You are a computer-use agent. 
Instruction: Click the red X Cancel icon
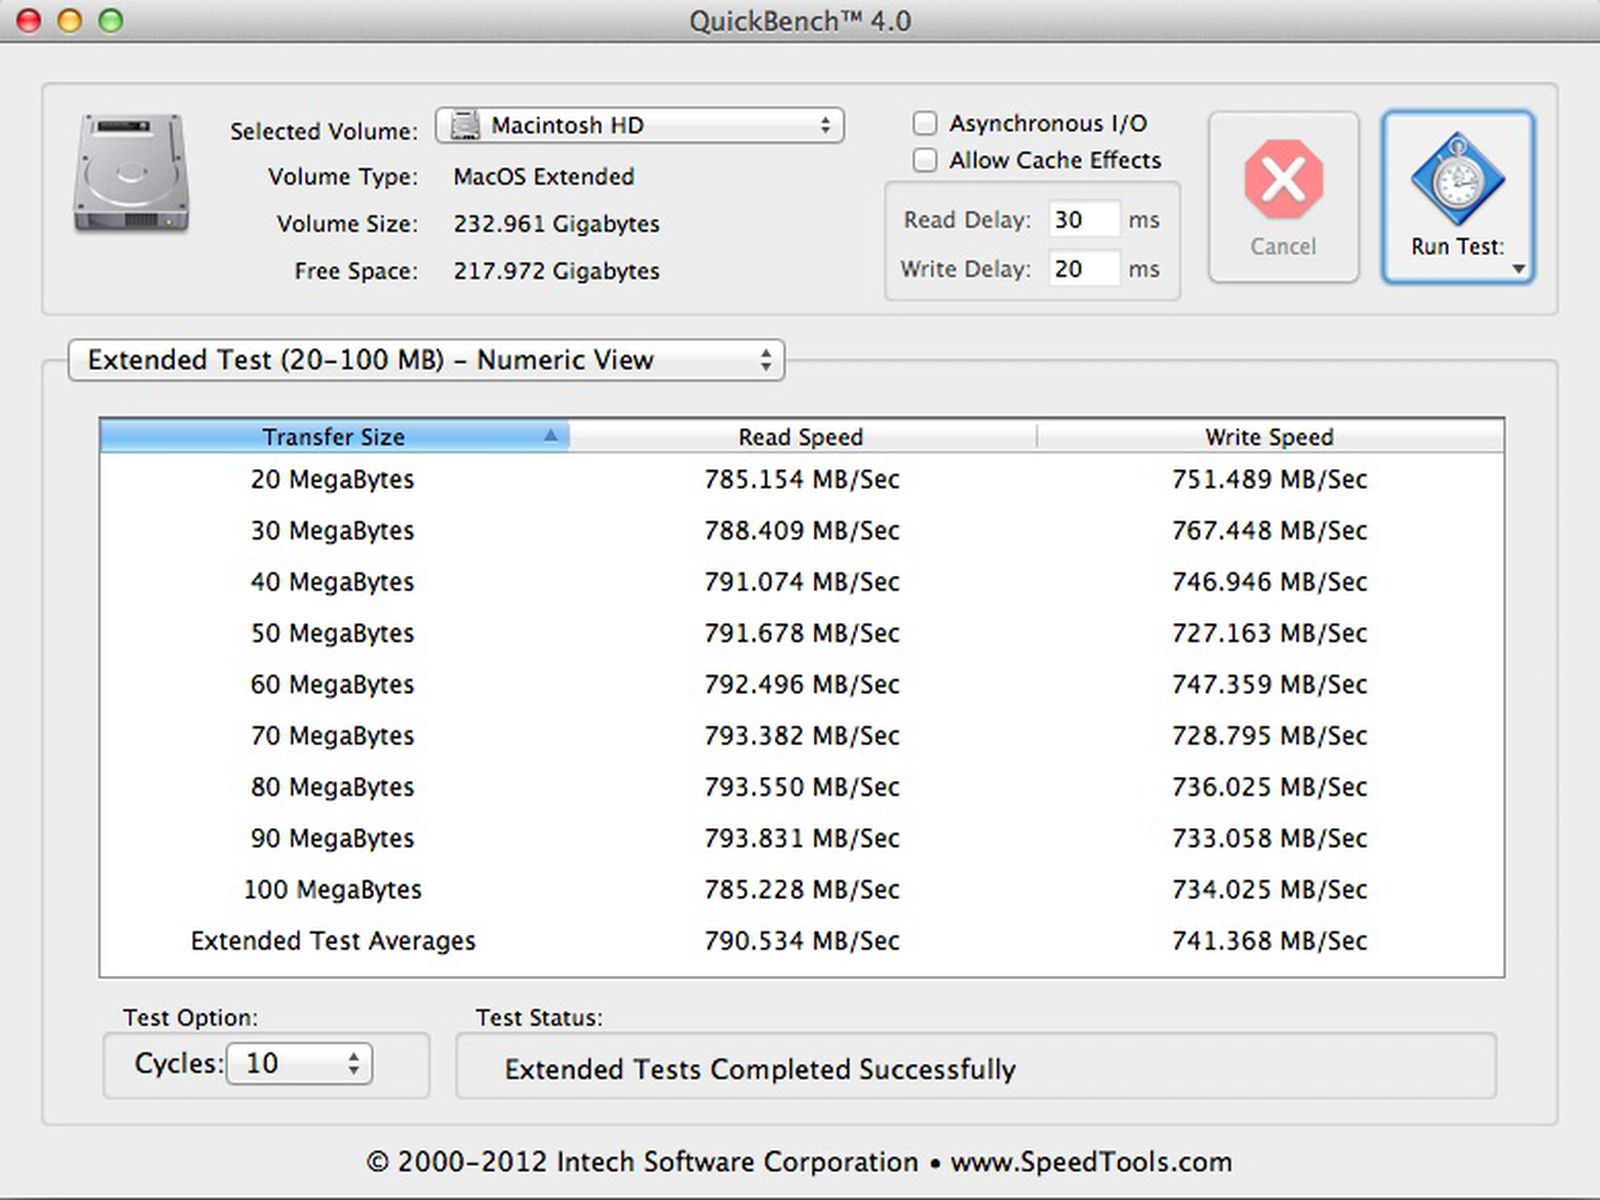tap(1283, 180)
